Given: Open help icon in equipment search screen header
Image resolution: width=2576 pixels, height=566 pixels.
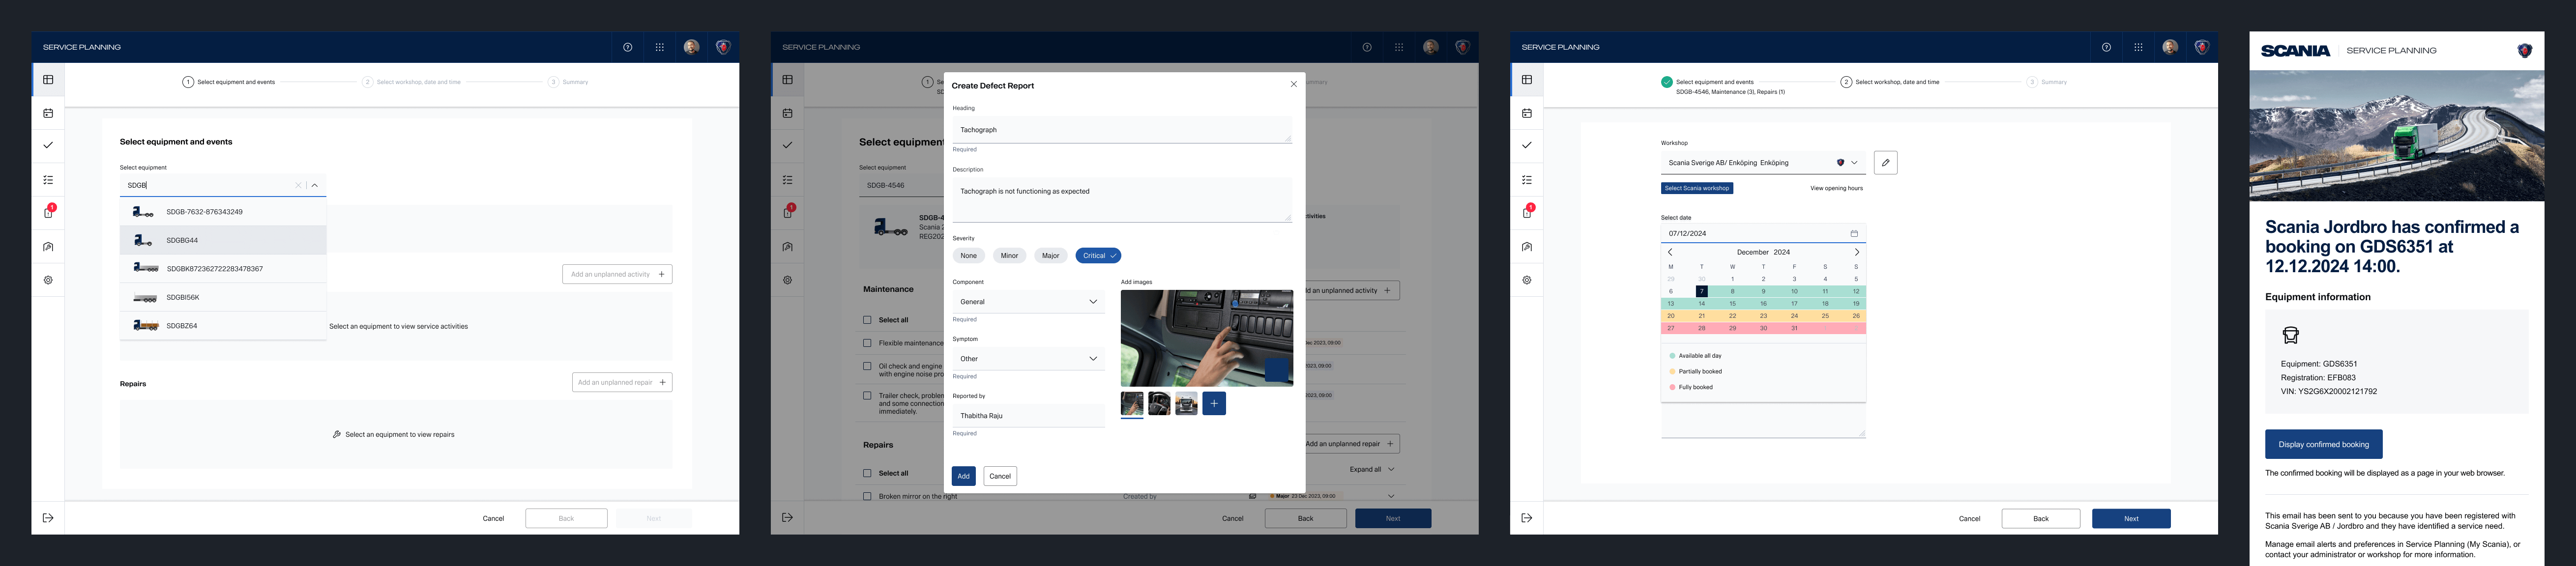Looking at the screenshot, I should point(628,47).
